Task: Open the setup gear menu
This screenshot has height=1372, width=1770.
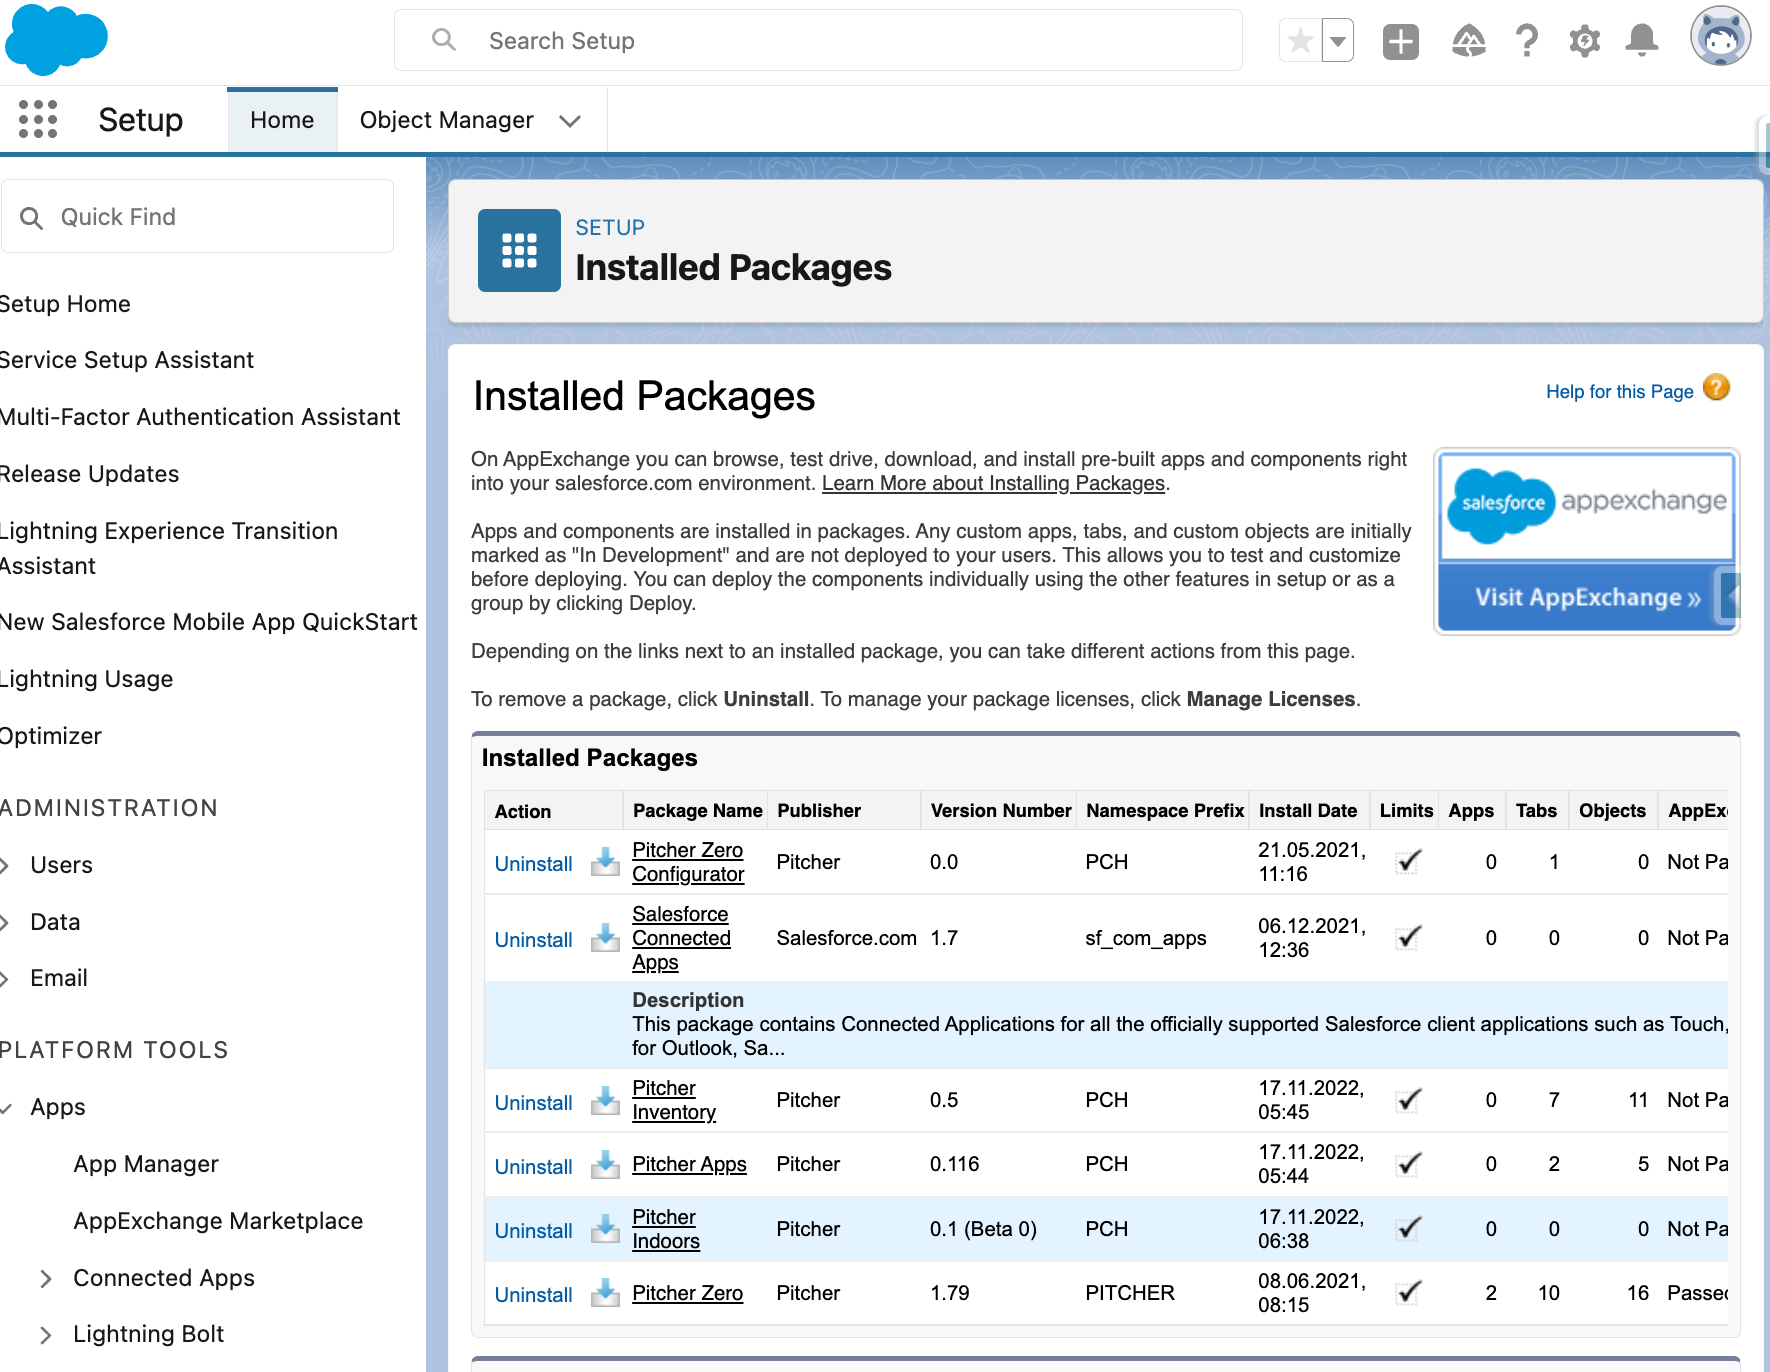Action: point(1584,41)
